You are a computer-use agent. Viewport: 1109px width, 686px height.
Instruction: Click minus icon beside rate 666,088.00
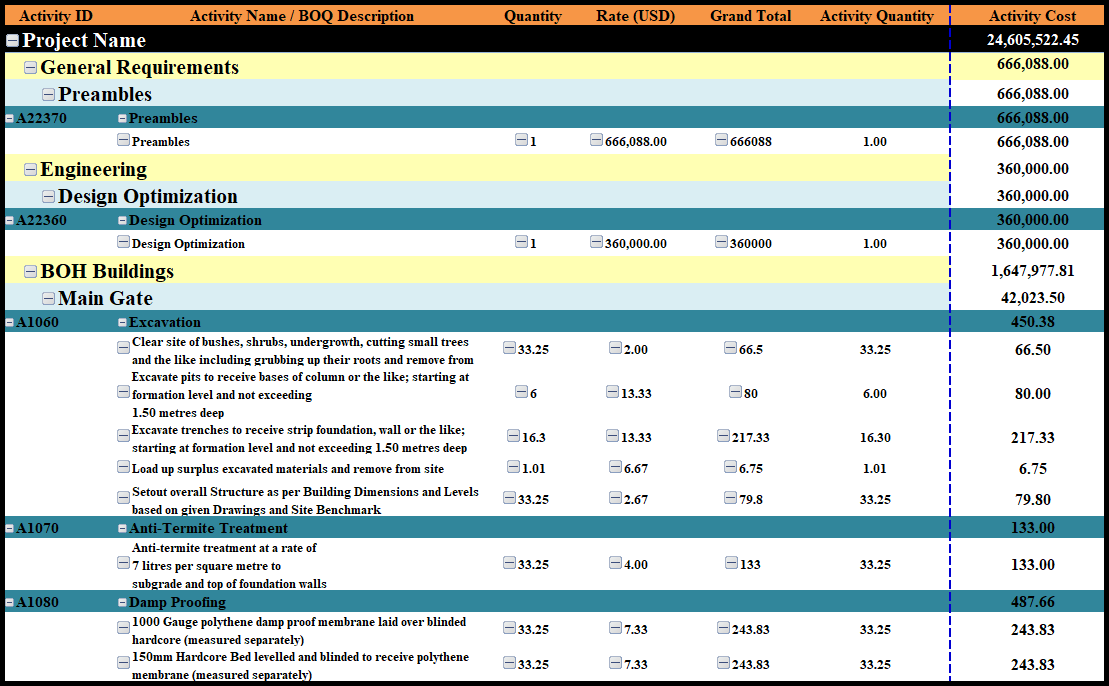pyautogui.click(x=596, y=140)
